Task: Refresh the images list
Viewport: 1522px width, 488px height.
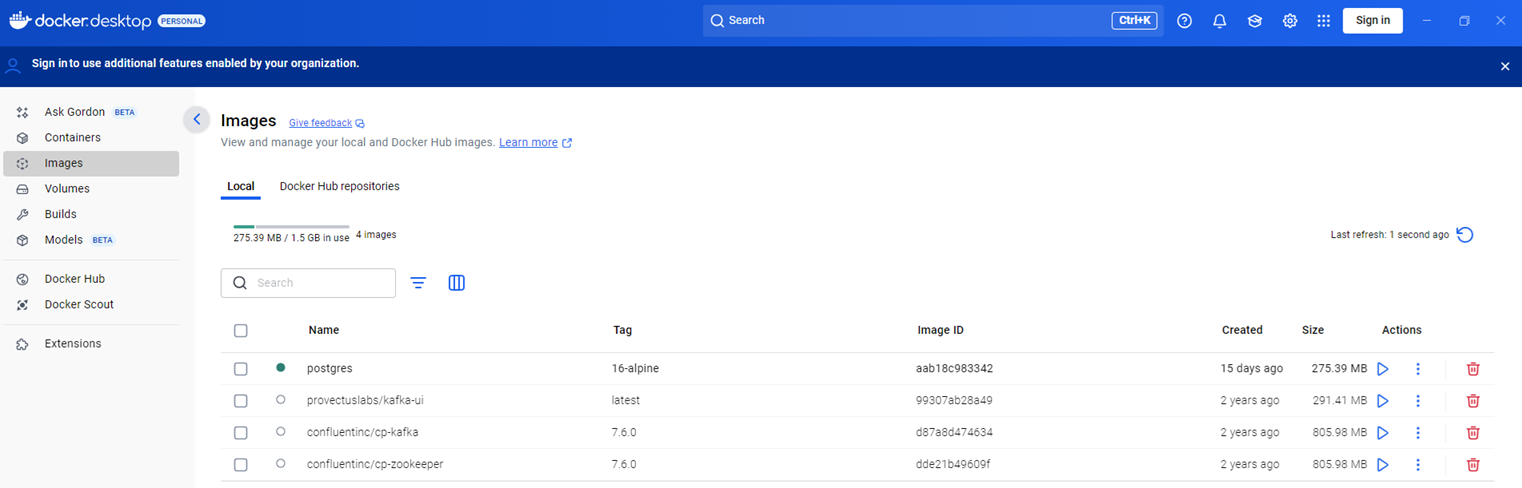Action: coord(1465,235)
